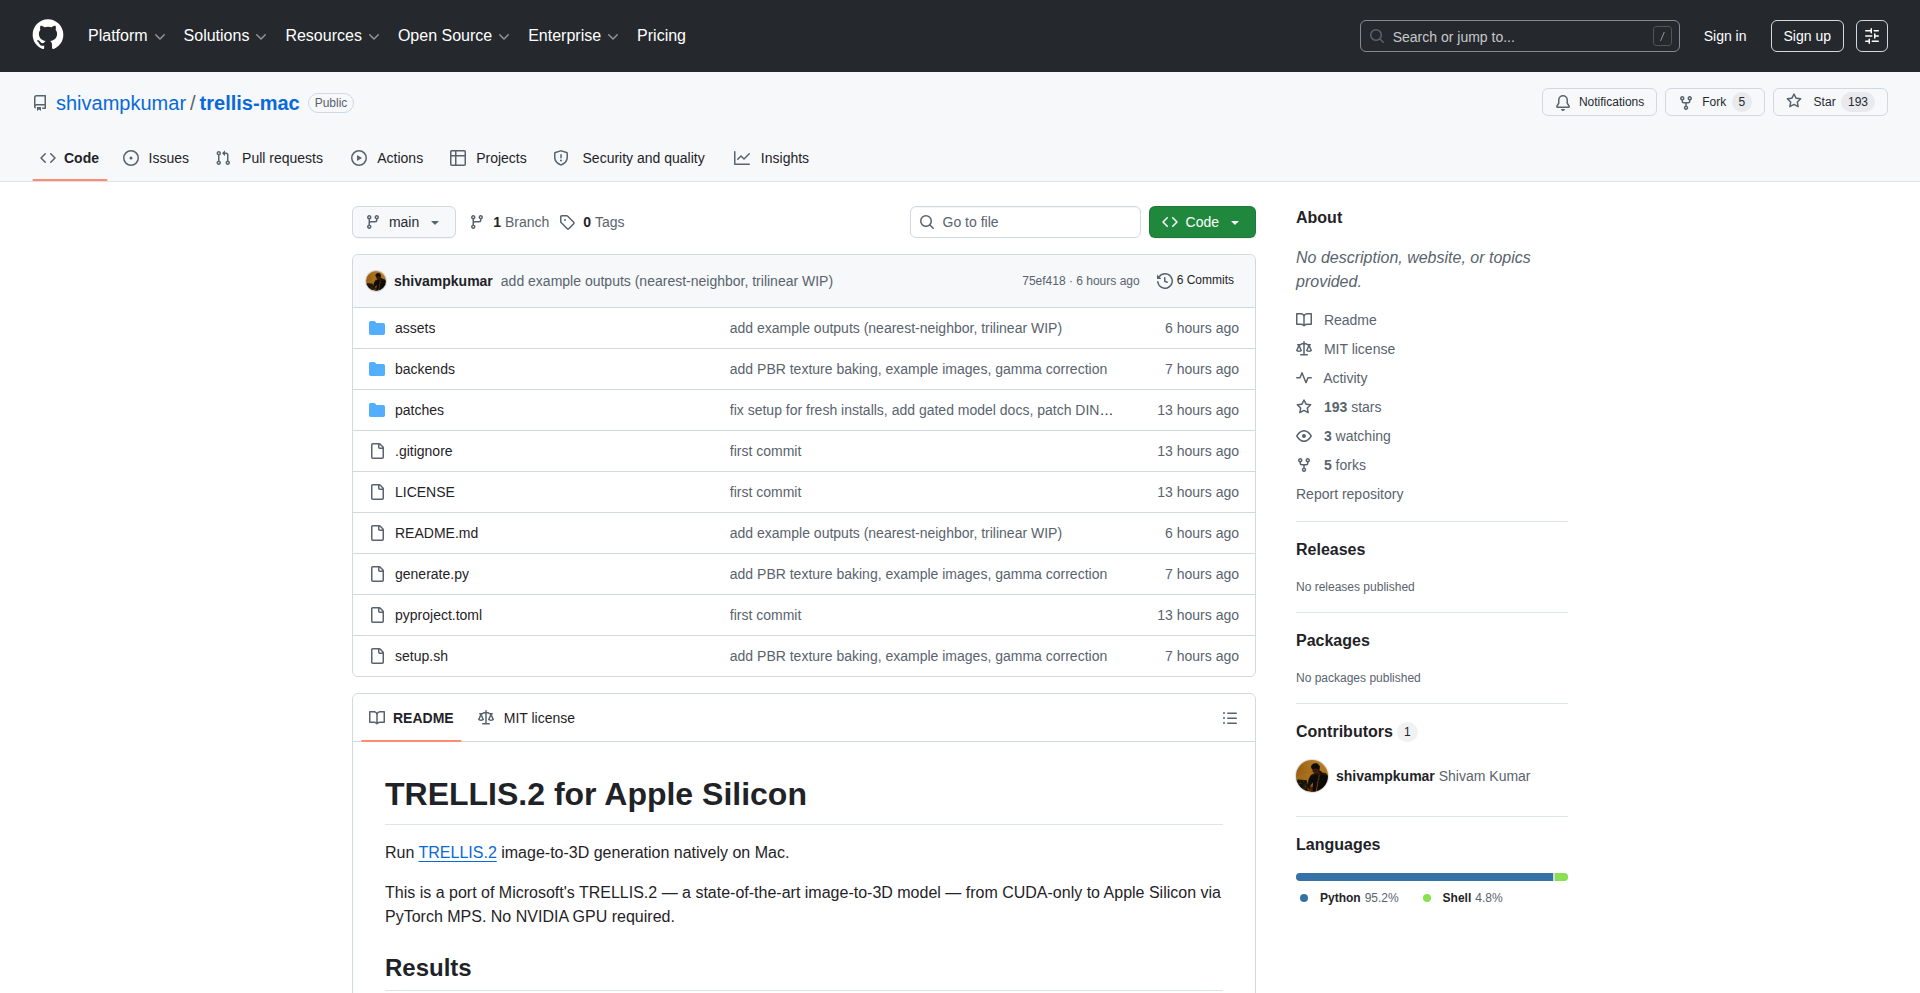Star the trellis-mac repository
The height and width of the screenshot is (993, 1920).
pyautogui.click(x=1814, y=102)
